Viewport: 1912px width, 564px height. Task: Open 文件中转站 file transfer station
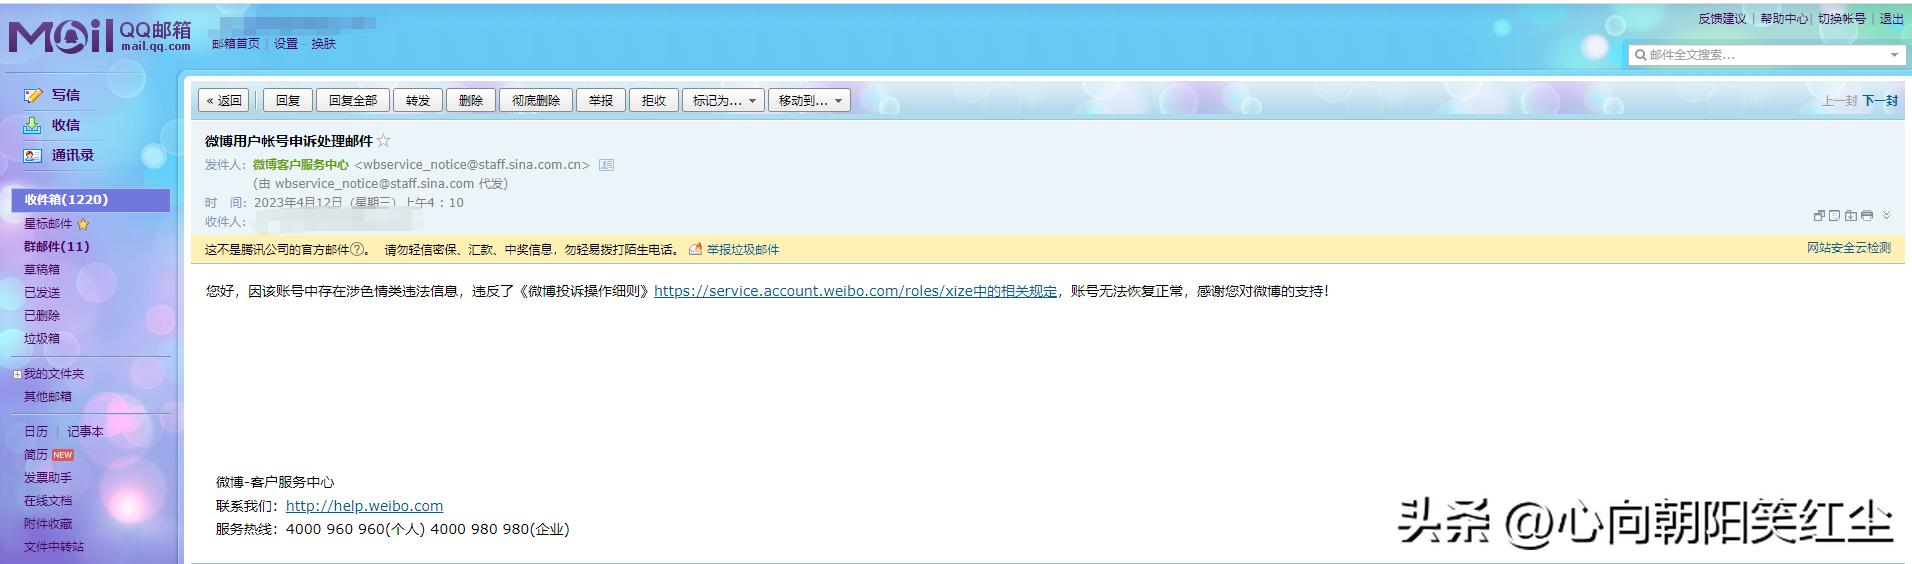click(x=54, y=547)
